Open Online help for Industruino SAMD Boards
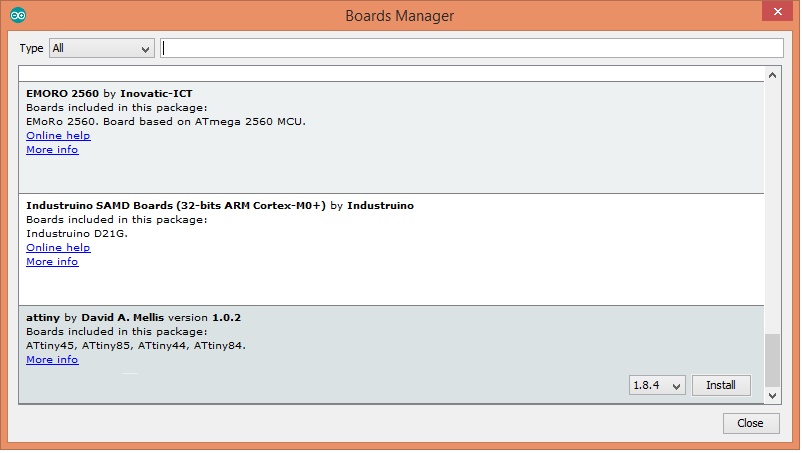The height and width of the screenshot is (453, 802). (58, 247)
